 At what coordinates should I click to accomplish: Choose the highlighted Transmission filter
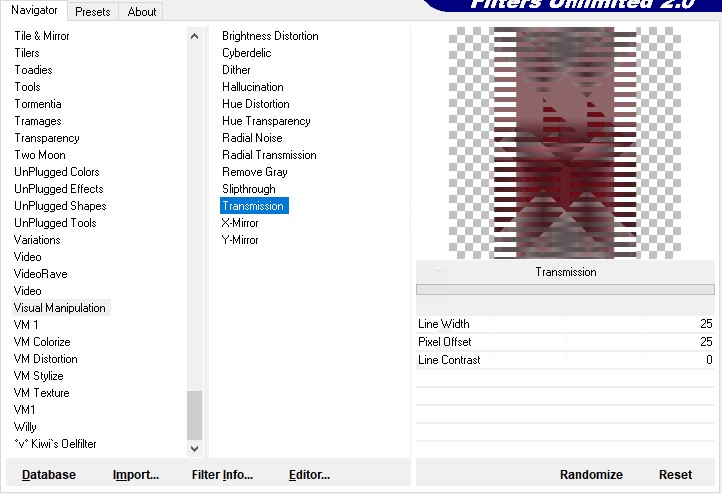tap(254, 206)
